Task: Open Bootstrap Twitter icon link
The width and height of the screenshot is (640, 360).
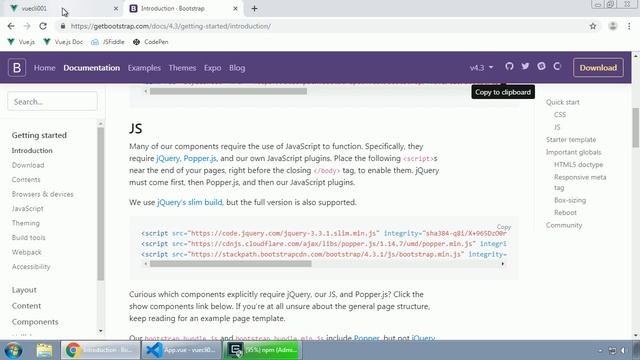Action: click(525, 66)
